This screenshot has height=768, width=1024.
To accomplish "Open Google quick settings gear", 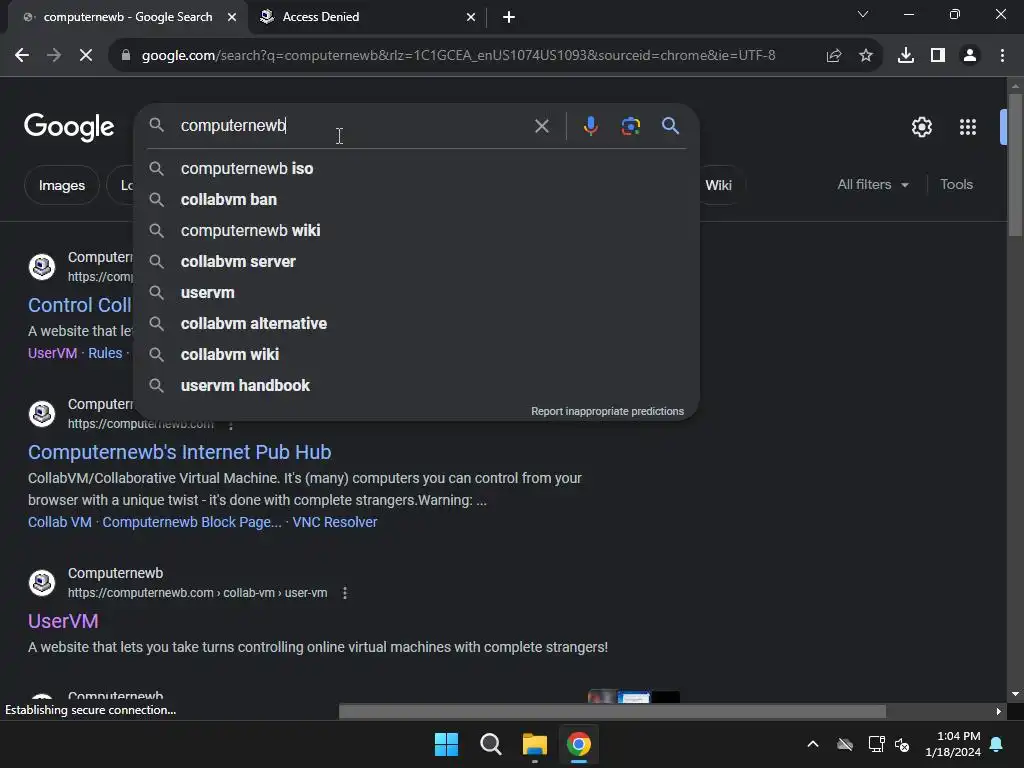I will tap(921, 127).
